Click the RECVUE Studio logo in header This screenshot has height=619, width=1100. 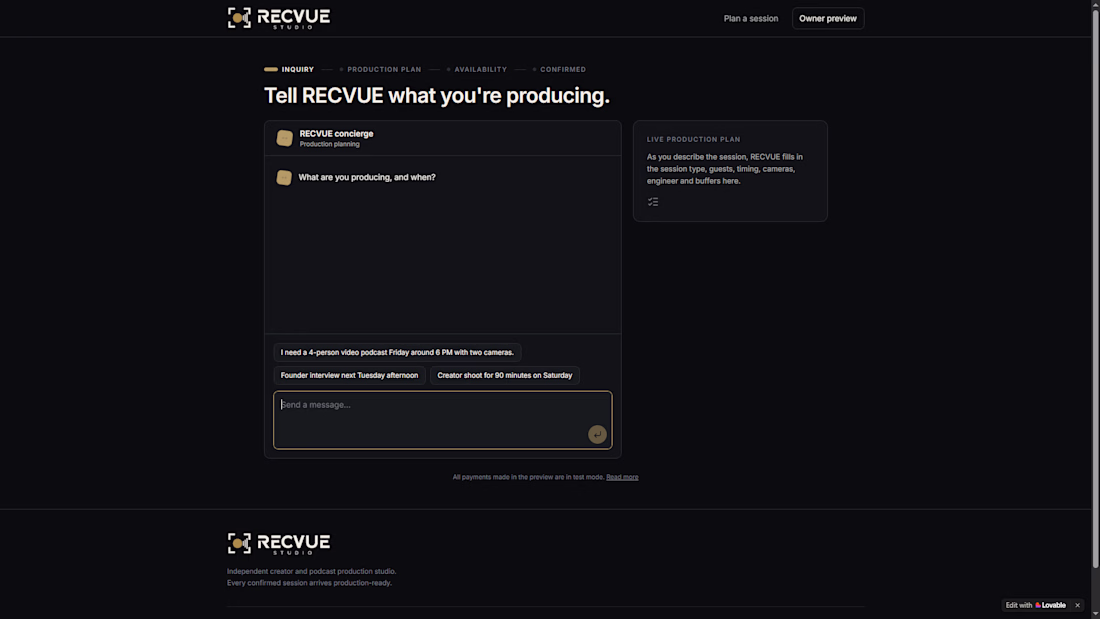[279, 18]
